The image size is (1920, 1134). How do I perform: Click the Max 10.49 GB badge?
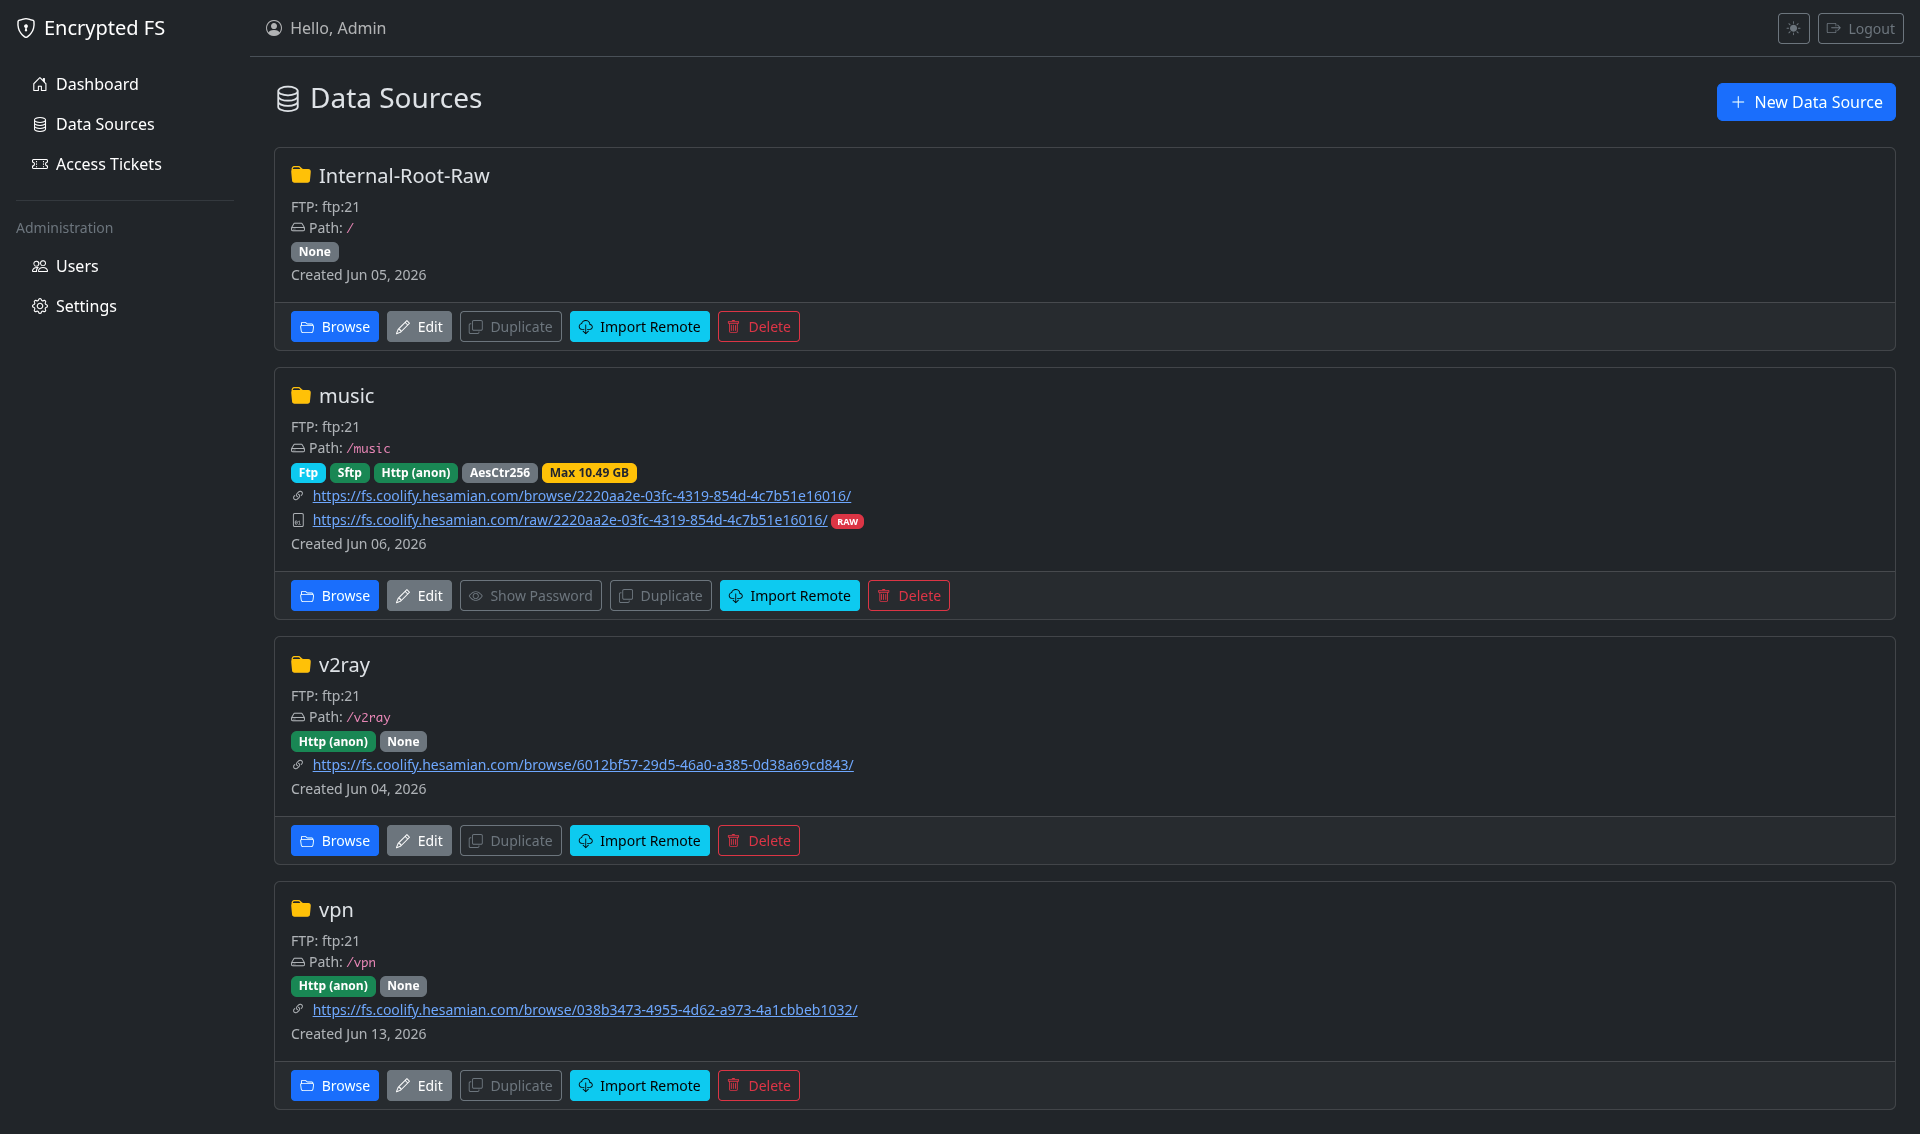(x=589, y=473)
